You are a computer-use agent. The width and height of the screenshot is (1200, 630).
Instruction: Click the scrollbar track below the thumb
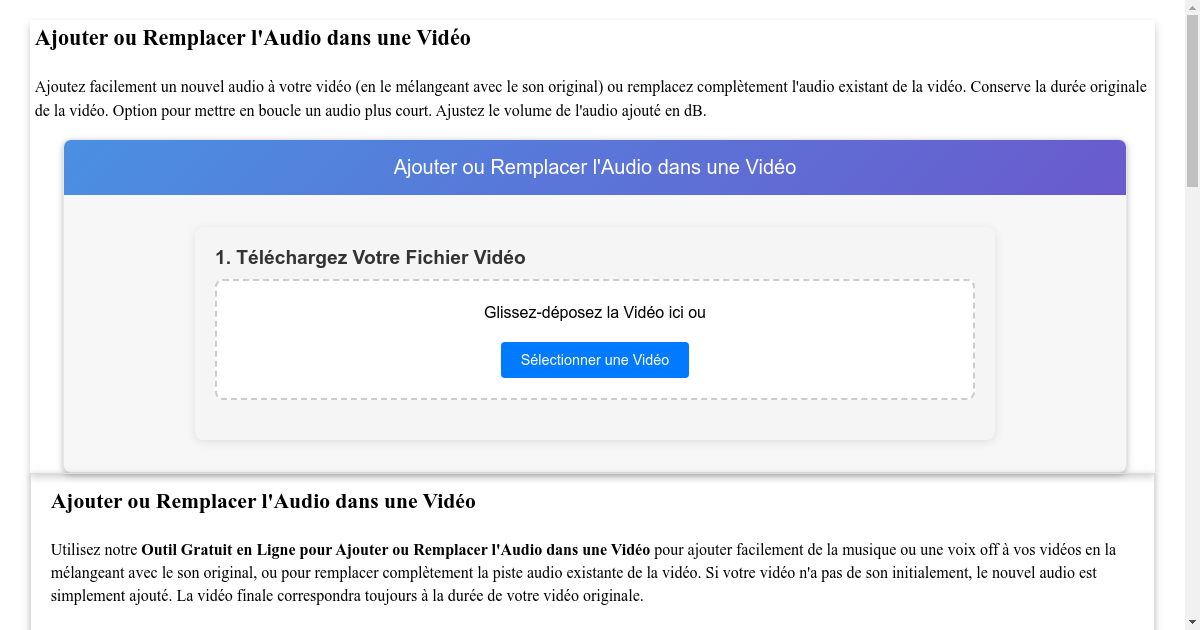[1191, 400]
